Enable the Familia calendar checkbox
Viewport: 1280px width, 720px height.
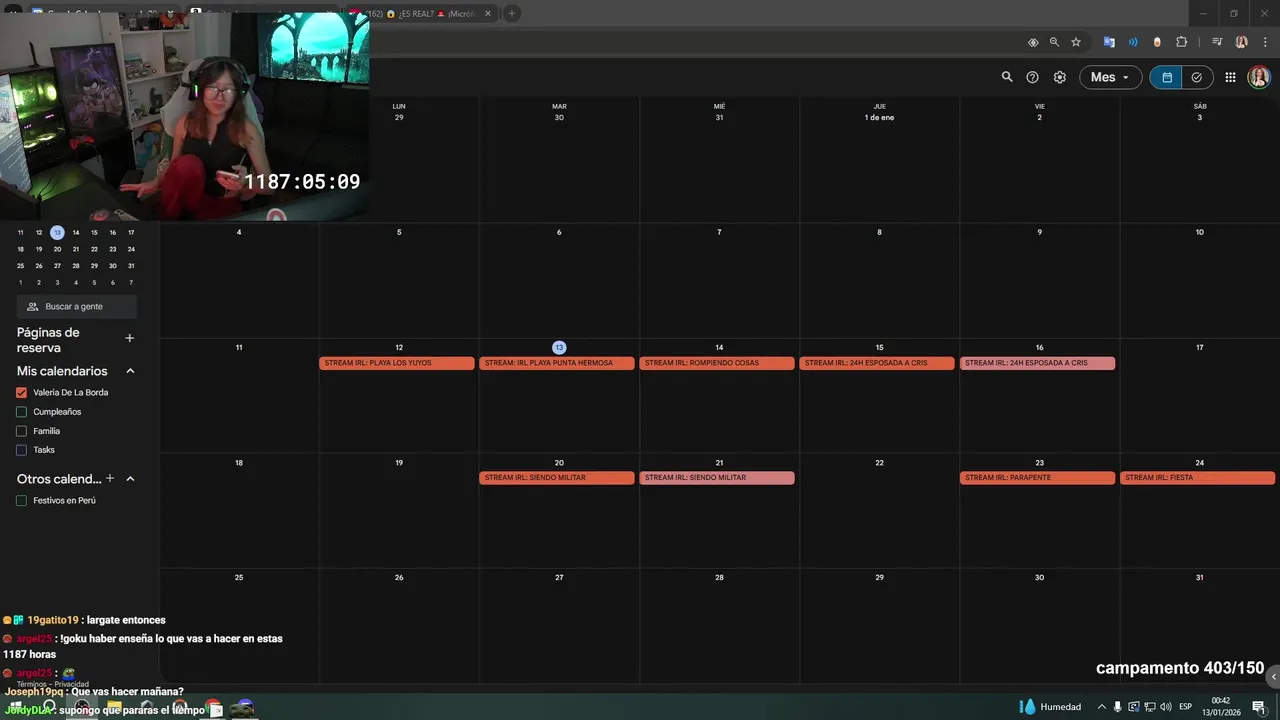coord(21,431)
